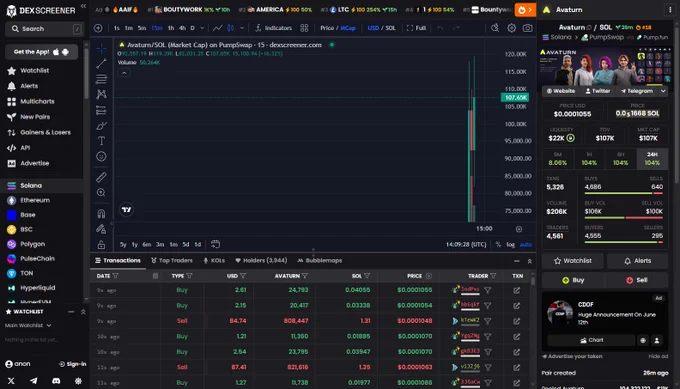
Task: Collapse the chart legend chevron
Action: tap(124, 73)
